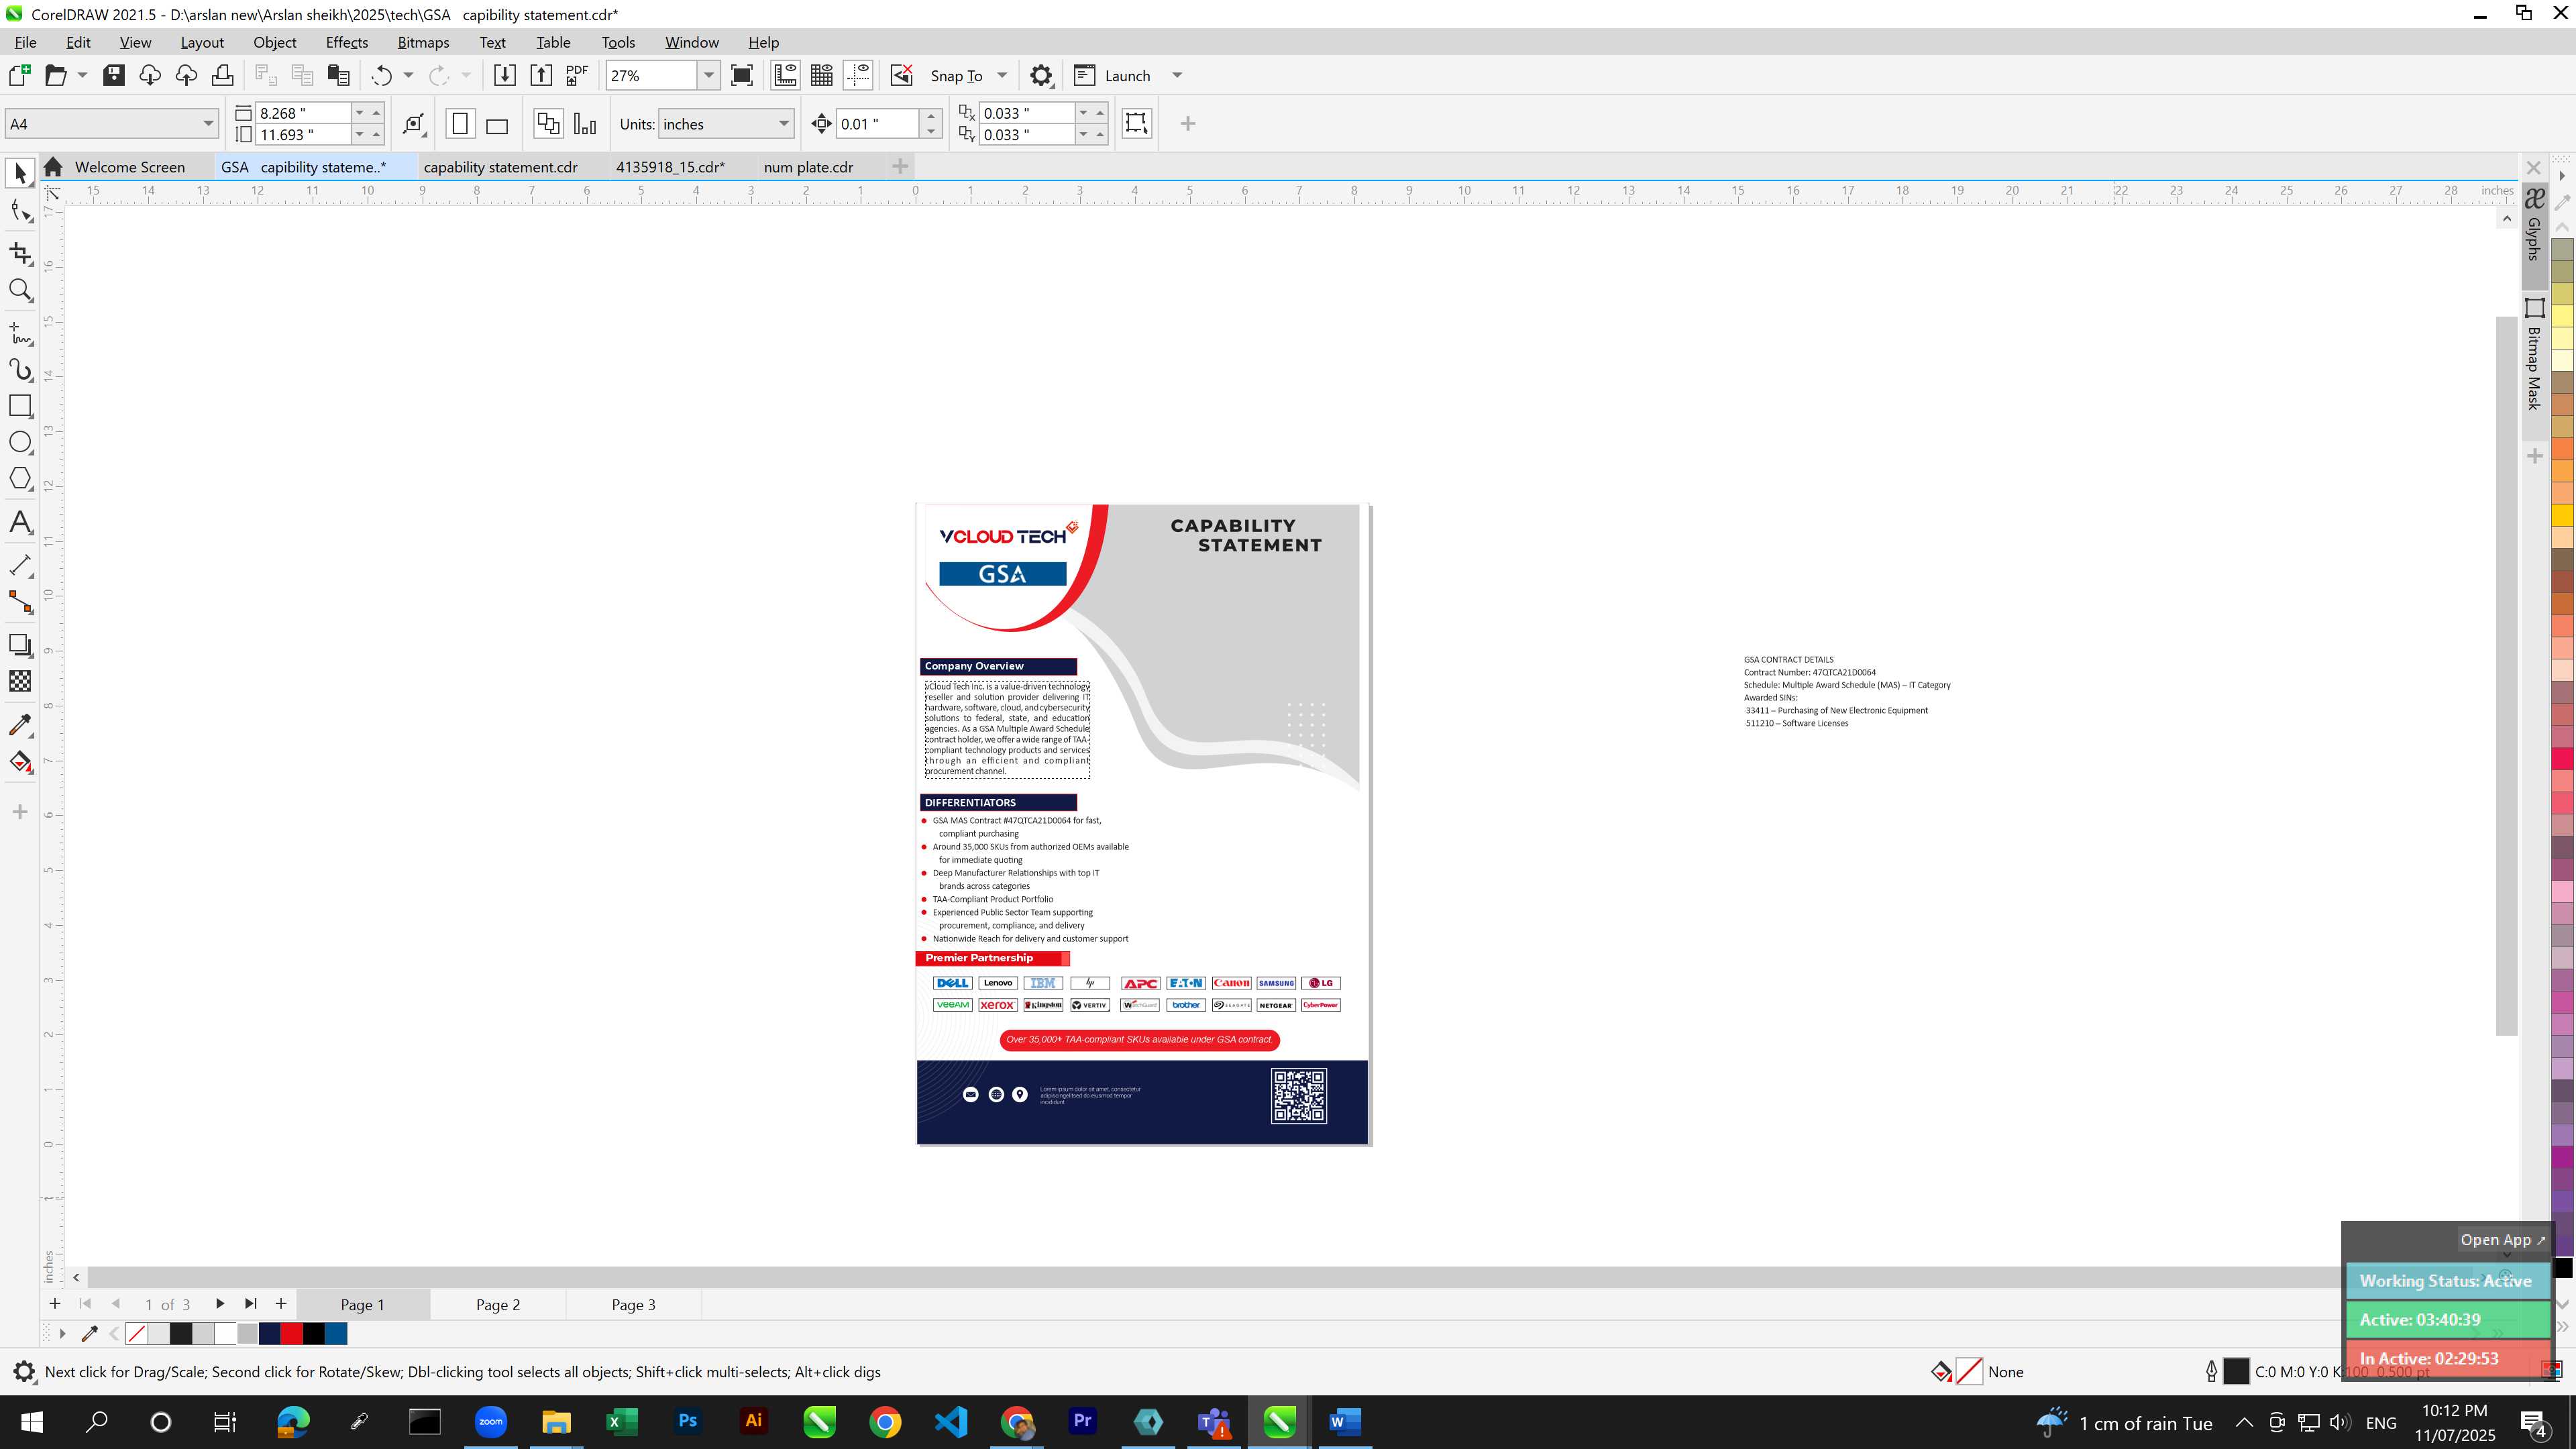Image resolution: width=2576 pixels, height=1449 pixels.
Task: Create a new document
Action: pyautogui.click(x=19, y=76)
